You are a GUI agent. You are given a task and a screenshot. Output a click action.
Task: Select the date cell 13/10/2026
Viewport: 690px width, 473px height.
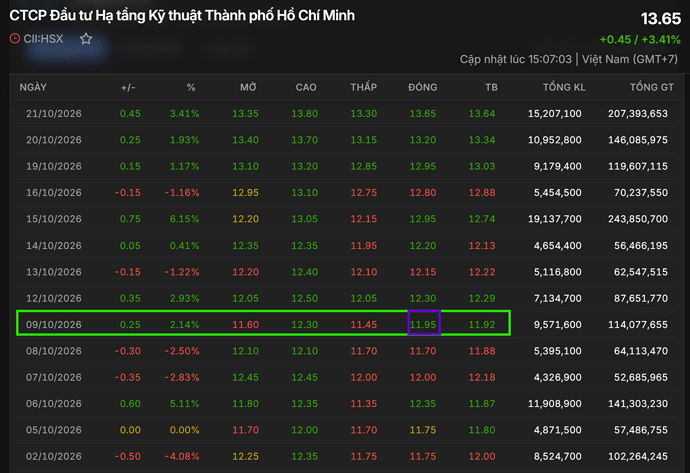54,272
